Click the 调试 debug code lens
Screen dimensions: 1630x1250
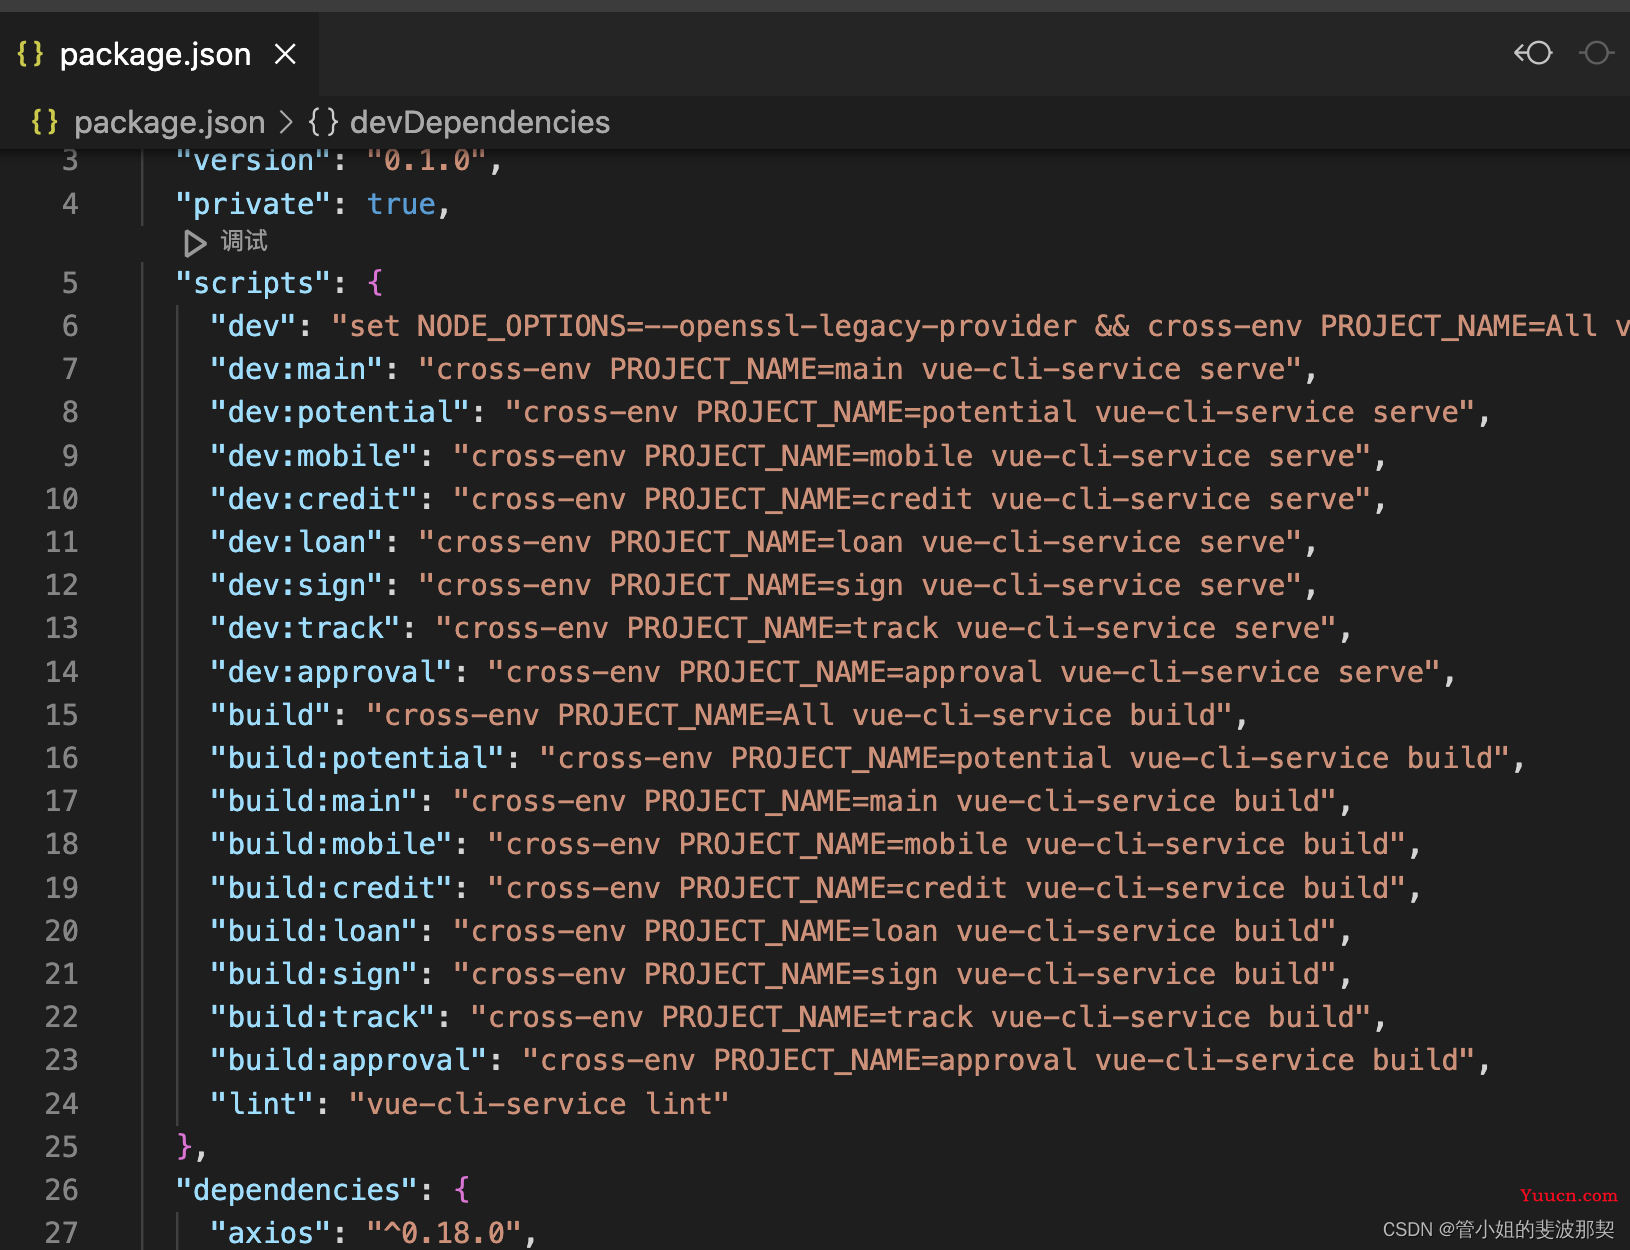tap(244, 241)
